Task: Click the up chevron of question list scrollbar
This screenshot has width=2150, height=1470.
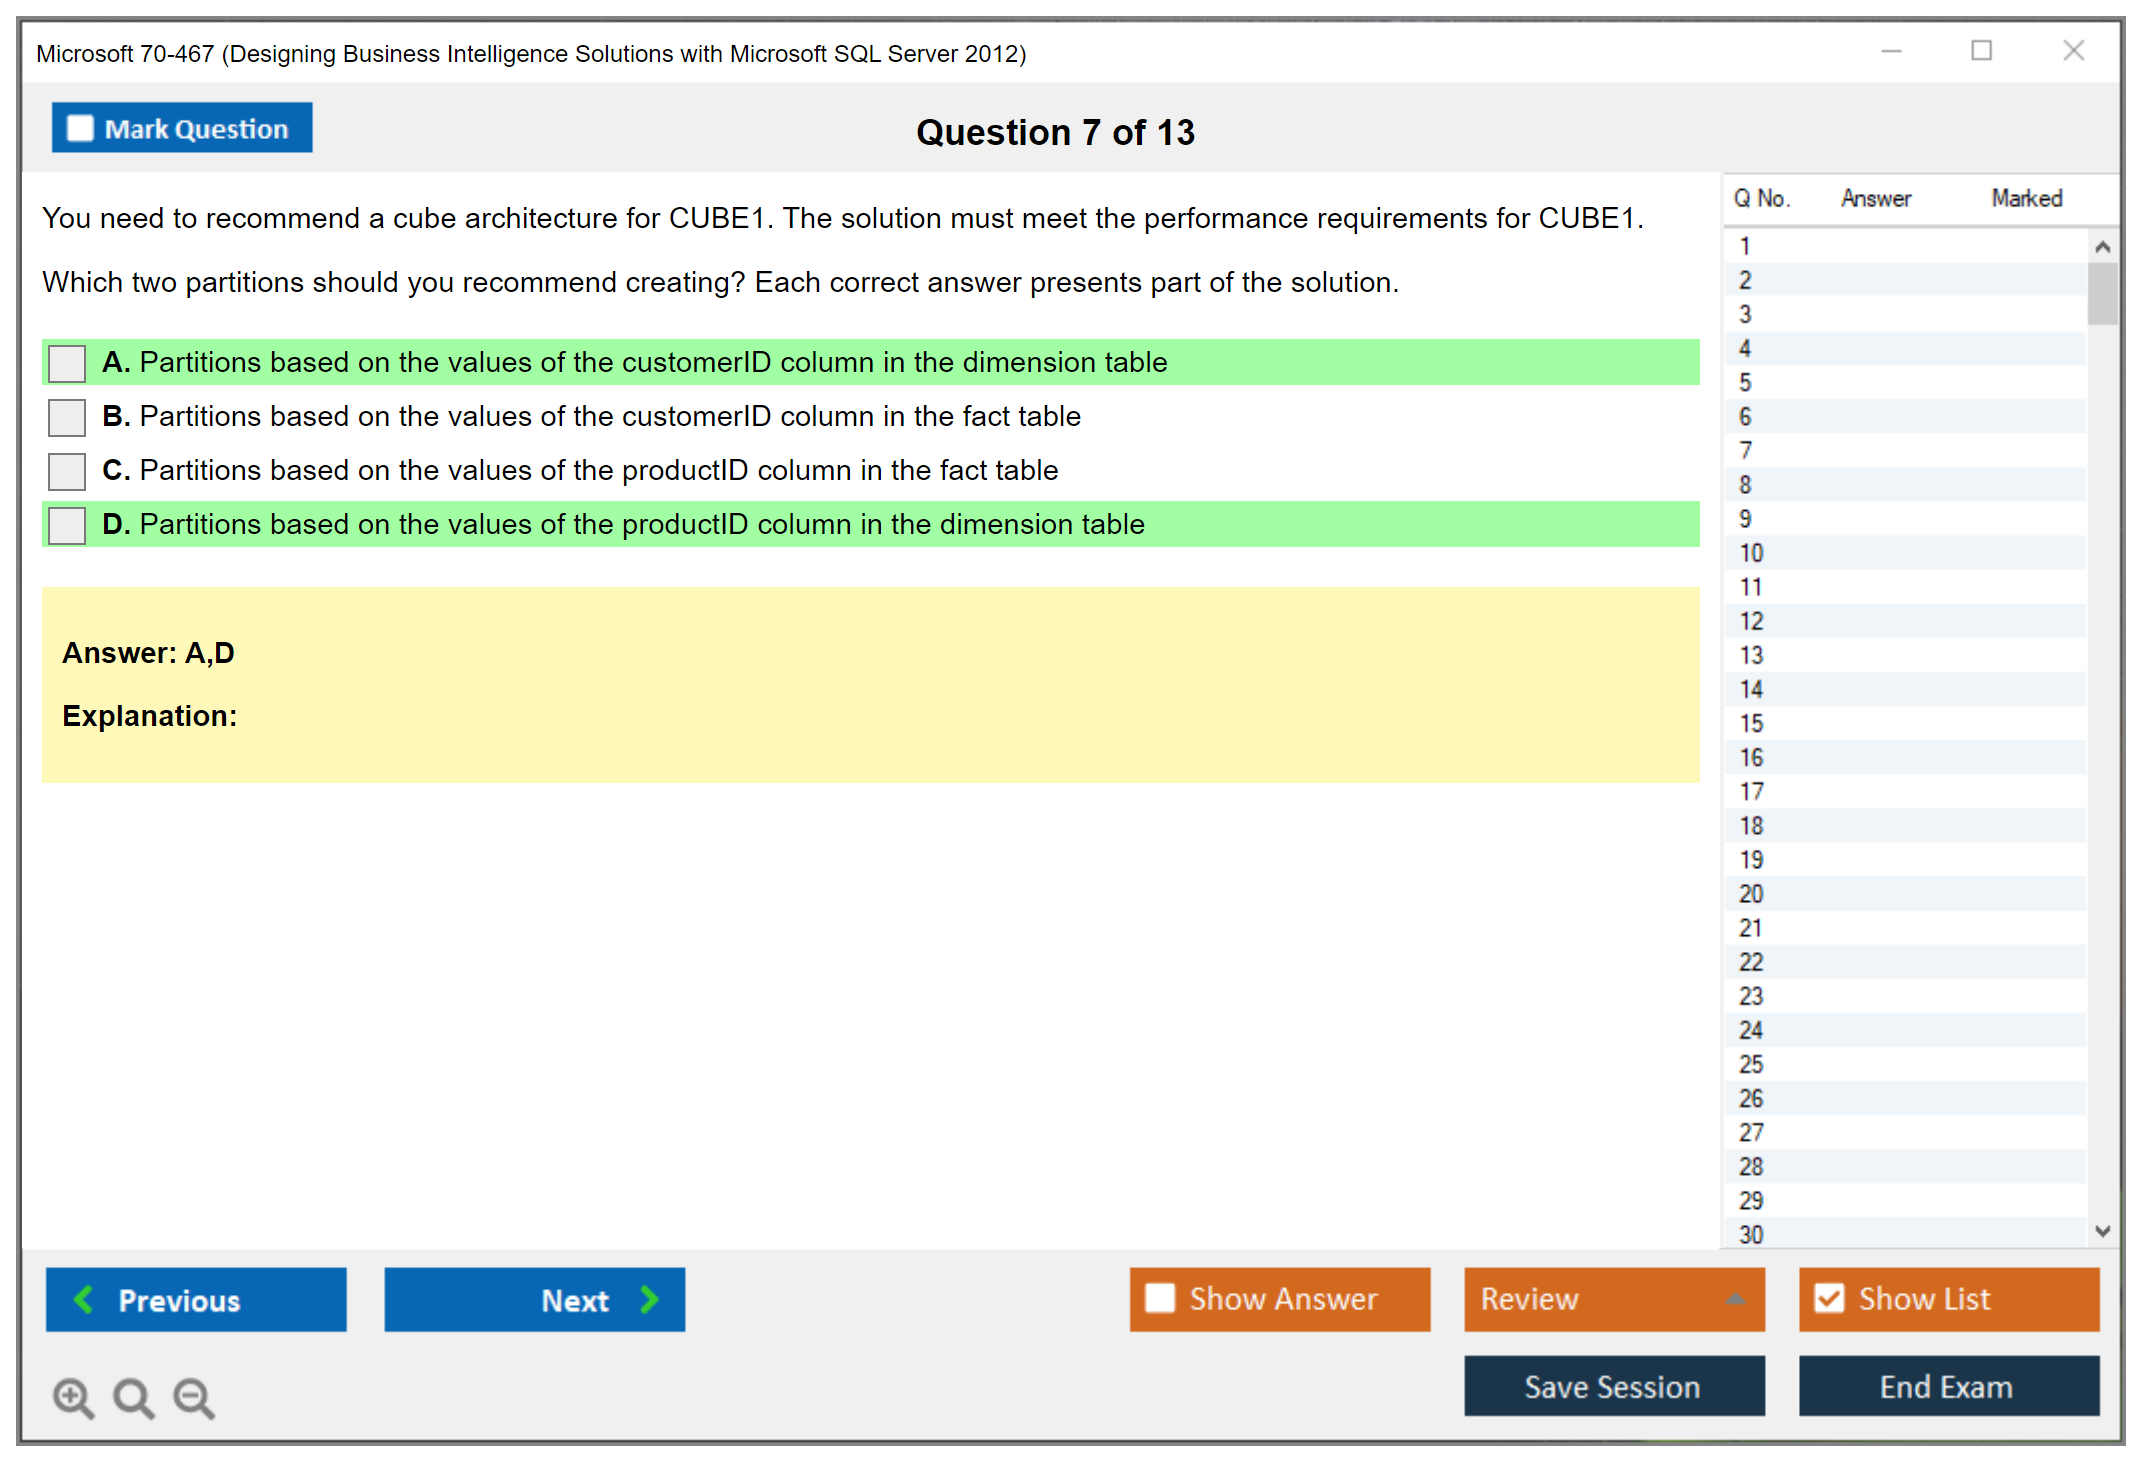Action: tap(2103, 244)
